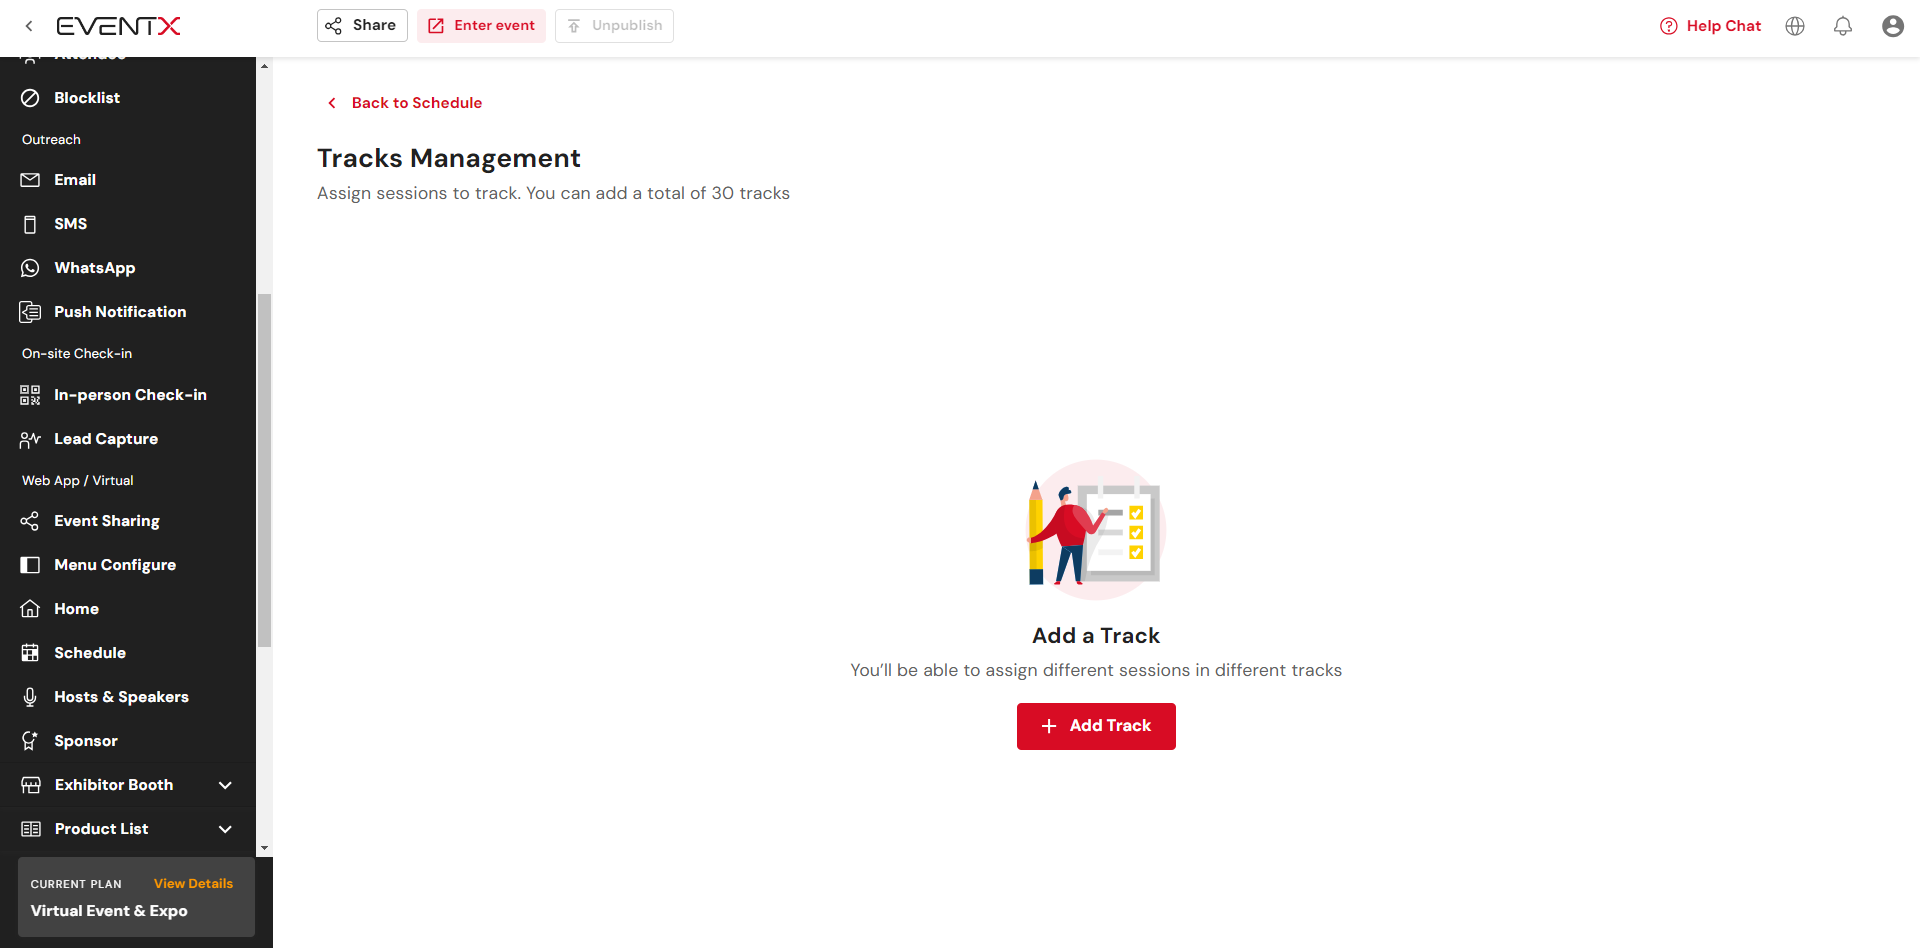Click the SMS phone icon
This screenshot has width=1920, height=948.
[x=30, y=224]
